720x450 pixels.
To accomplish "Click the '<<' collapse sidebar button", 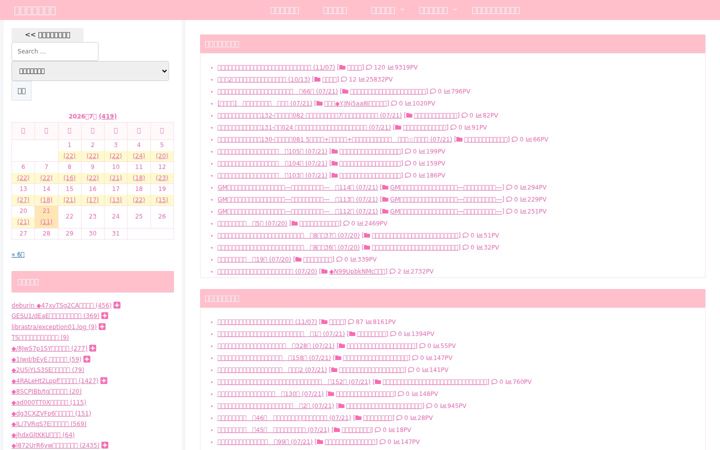I will point(47,35).
